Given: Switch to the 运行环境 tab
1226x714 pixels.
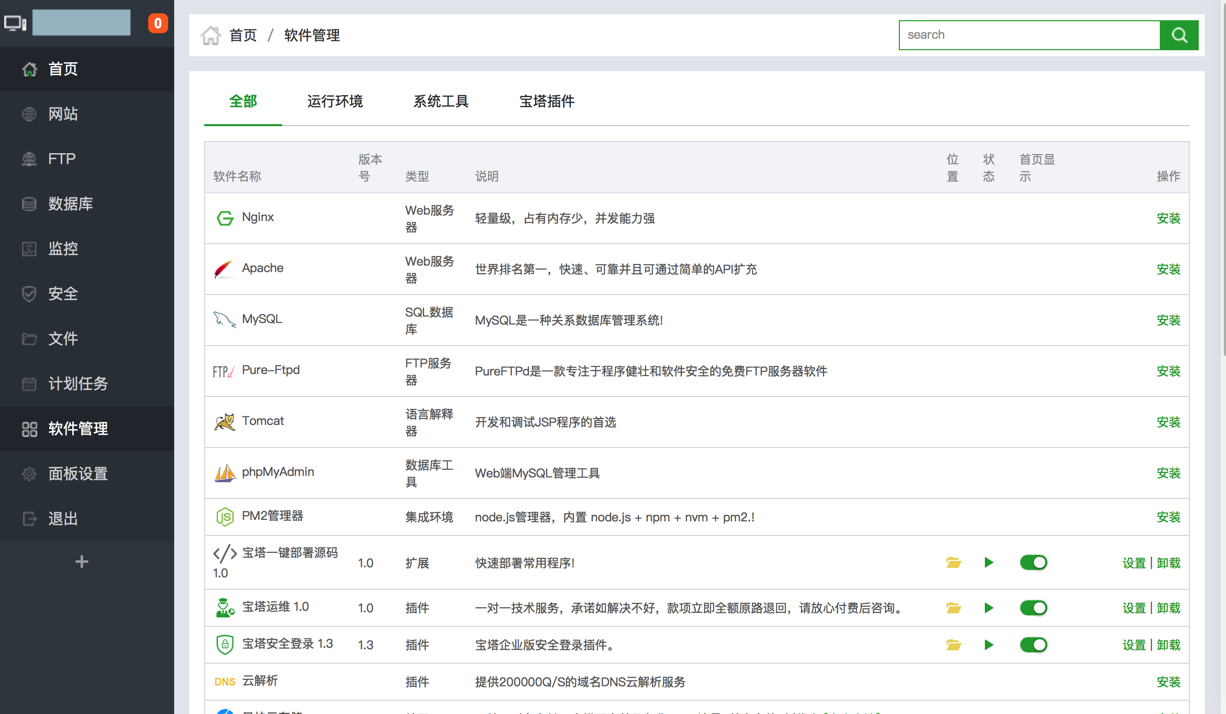Looking at the screenshot, I should (x=335, y=101).
